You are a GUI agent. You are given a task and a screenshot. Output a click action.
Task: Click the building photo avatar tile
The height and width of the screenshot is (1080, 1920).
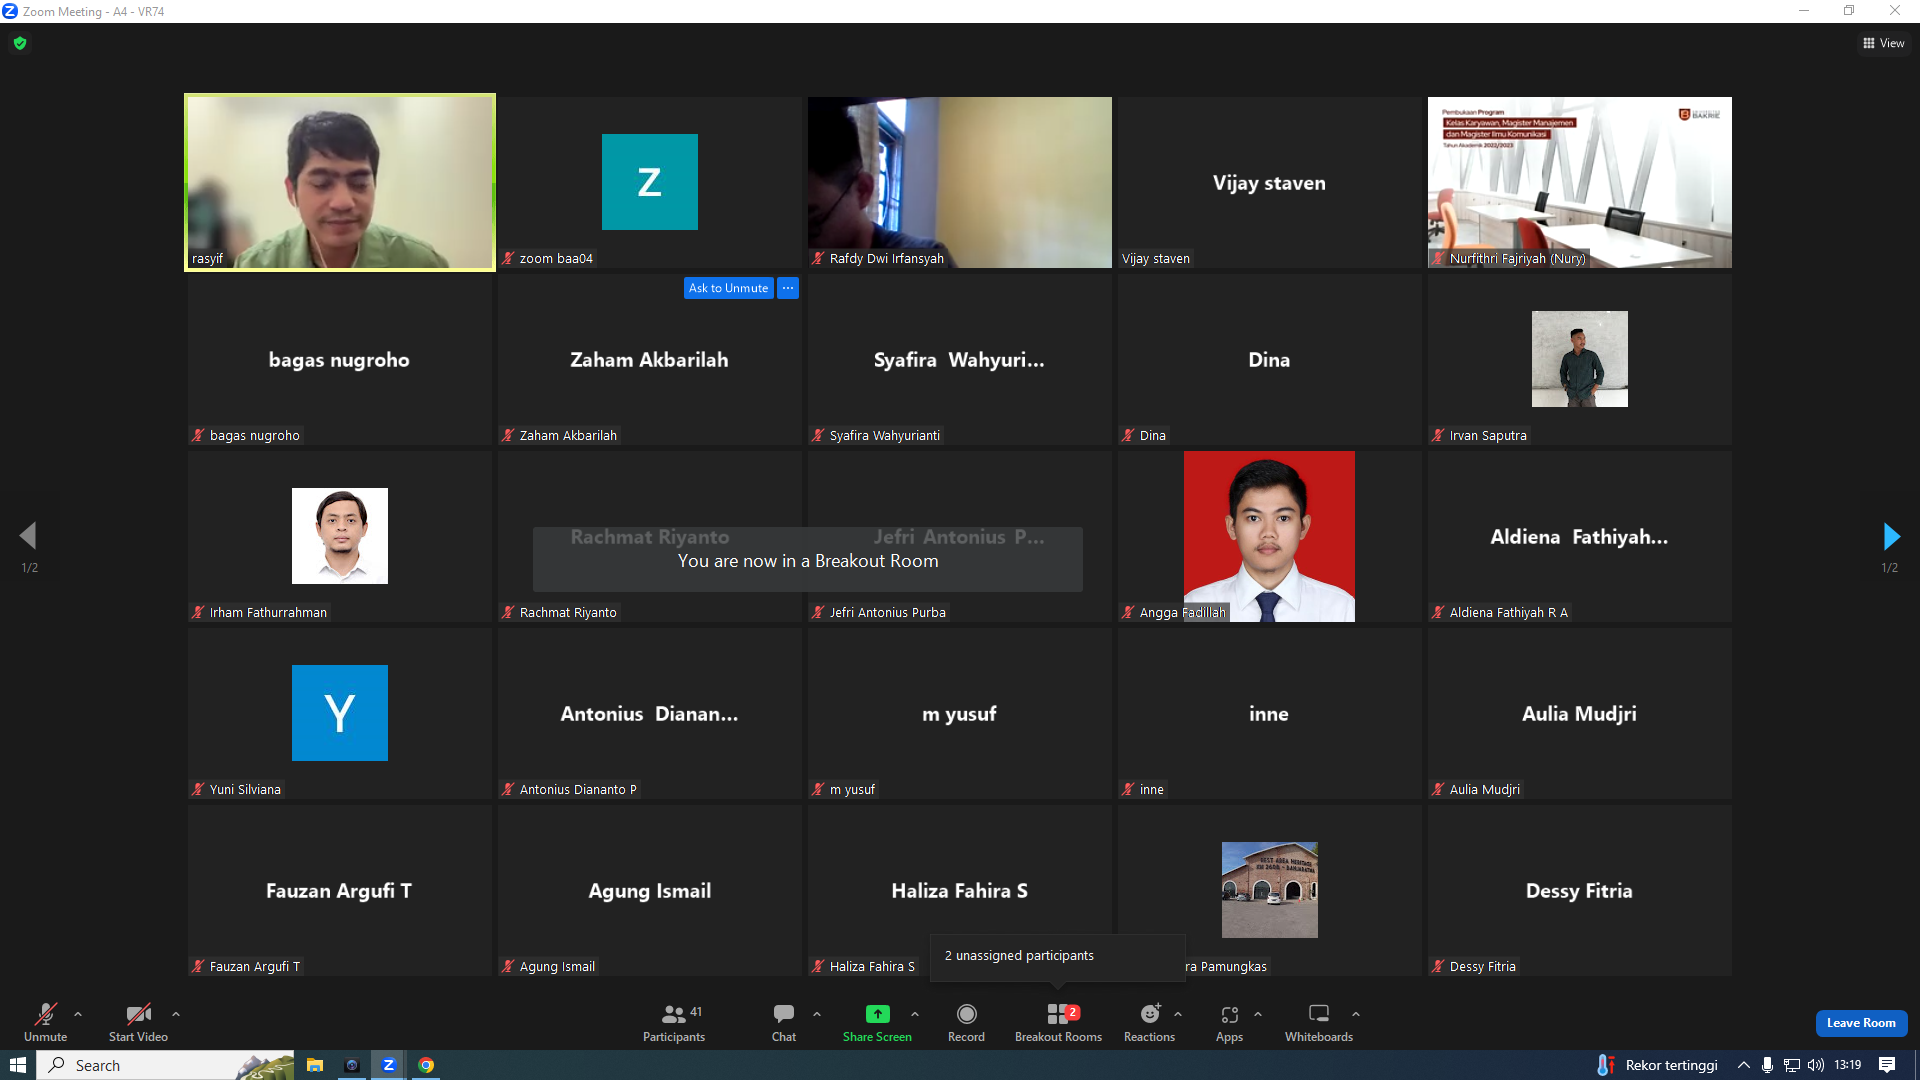point(1269,890)
